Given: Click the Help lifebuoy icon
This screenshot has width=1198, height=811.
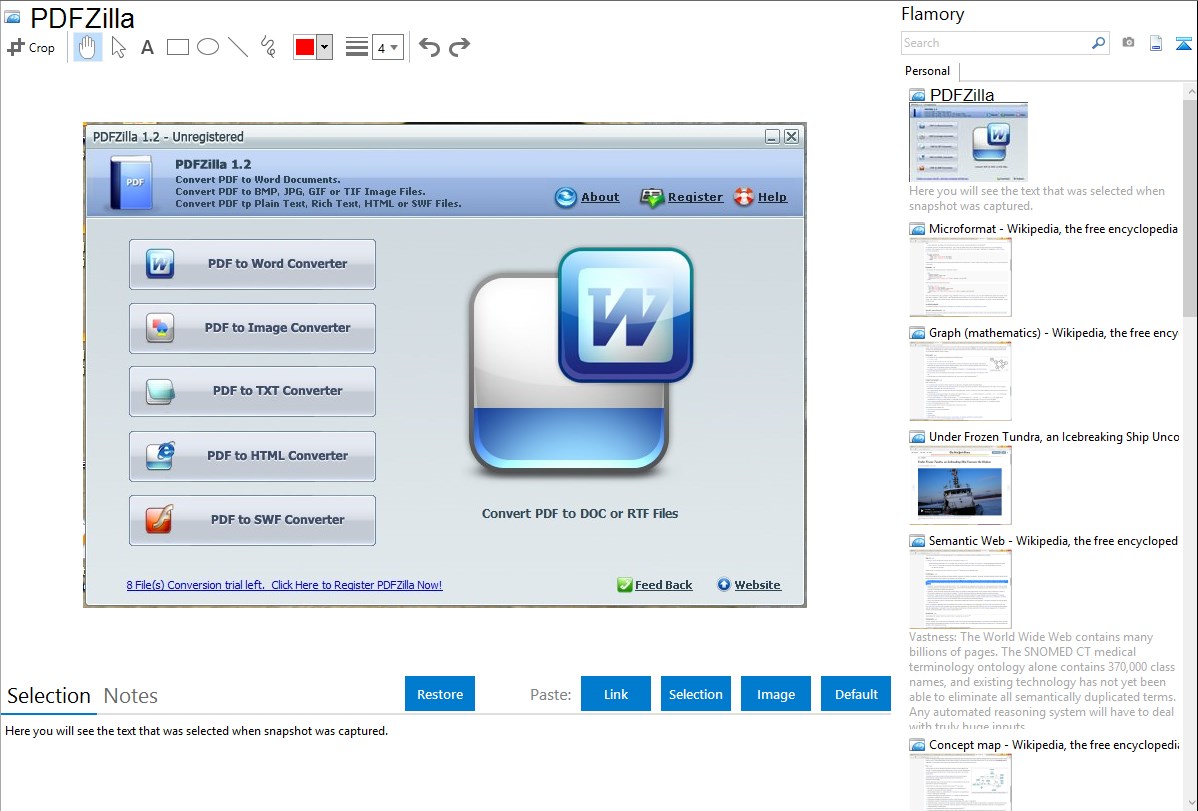Looking at the screenshot, I should (743, 197).
